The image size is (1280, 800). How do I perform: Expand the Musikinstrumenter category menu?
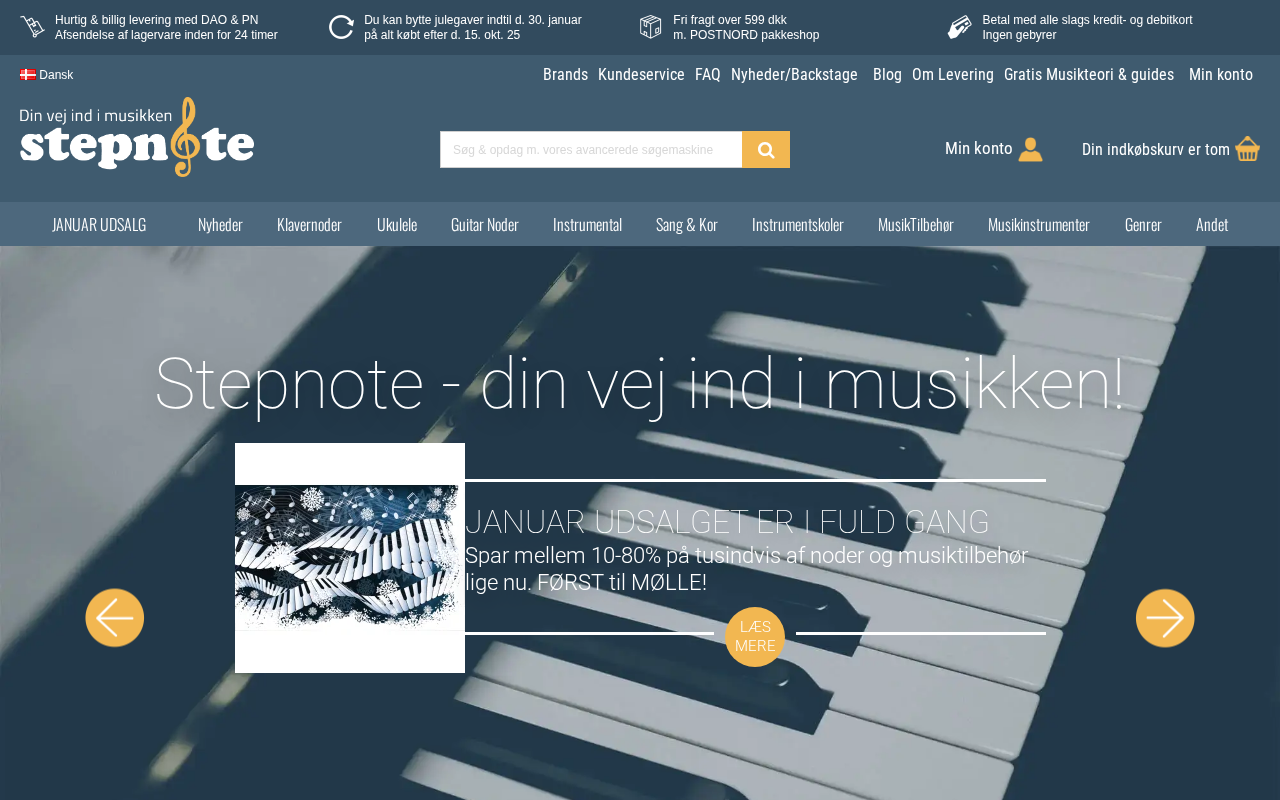click(1039, 224)
